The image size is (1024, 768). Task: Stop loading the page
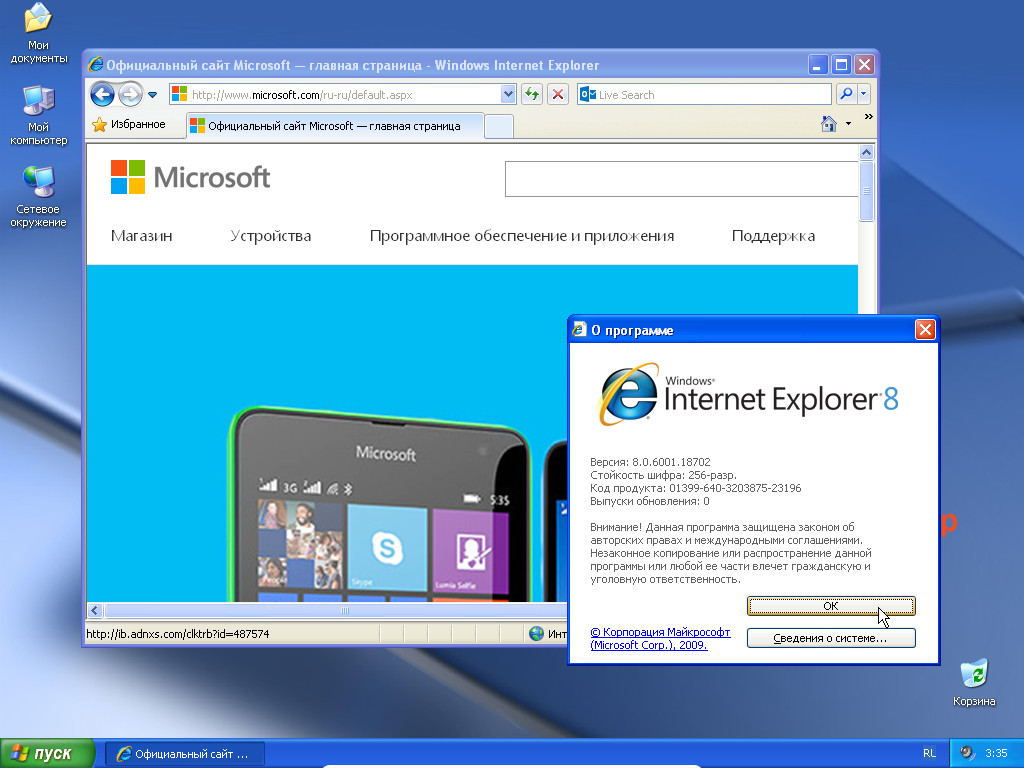tap(557, 93)
